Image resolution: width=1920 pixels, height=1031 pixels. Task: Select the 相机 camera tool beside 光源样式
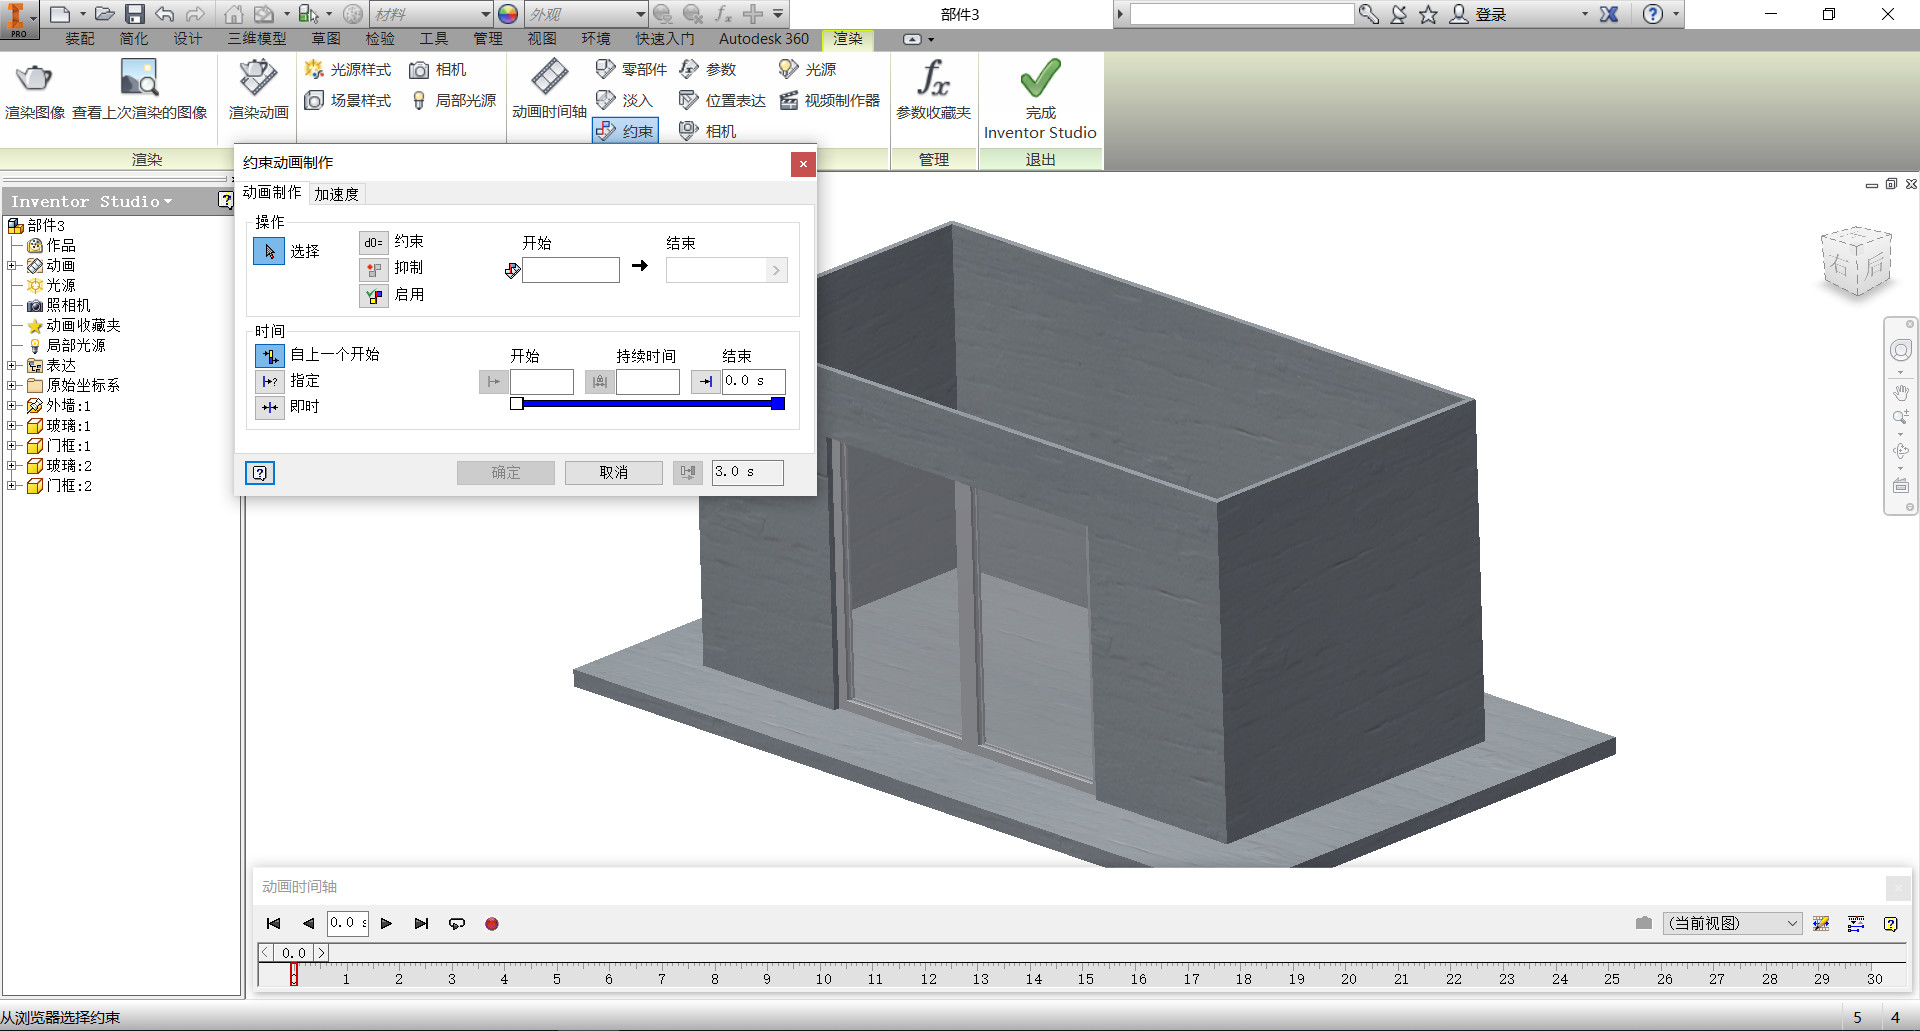(x=438, y=69)
